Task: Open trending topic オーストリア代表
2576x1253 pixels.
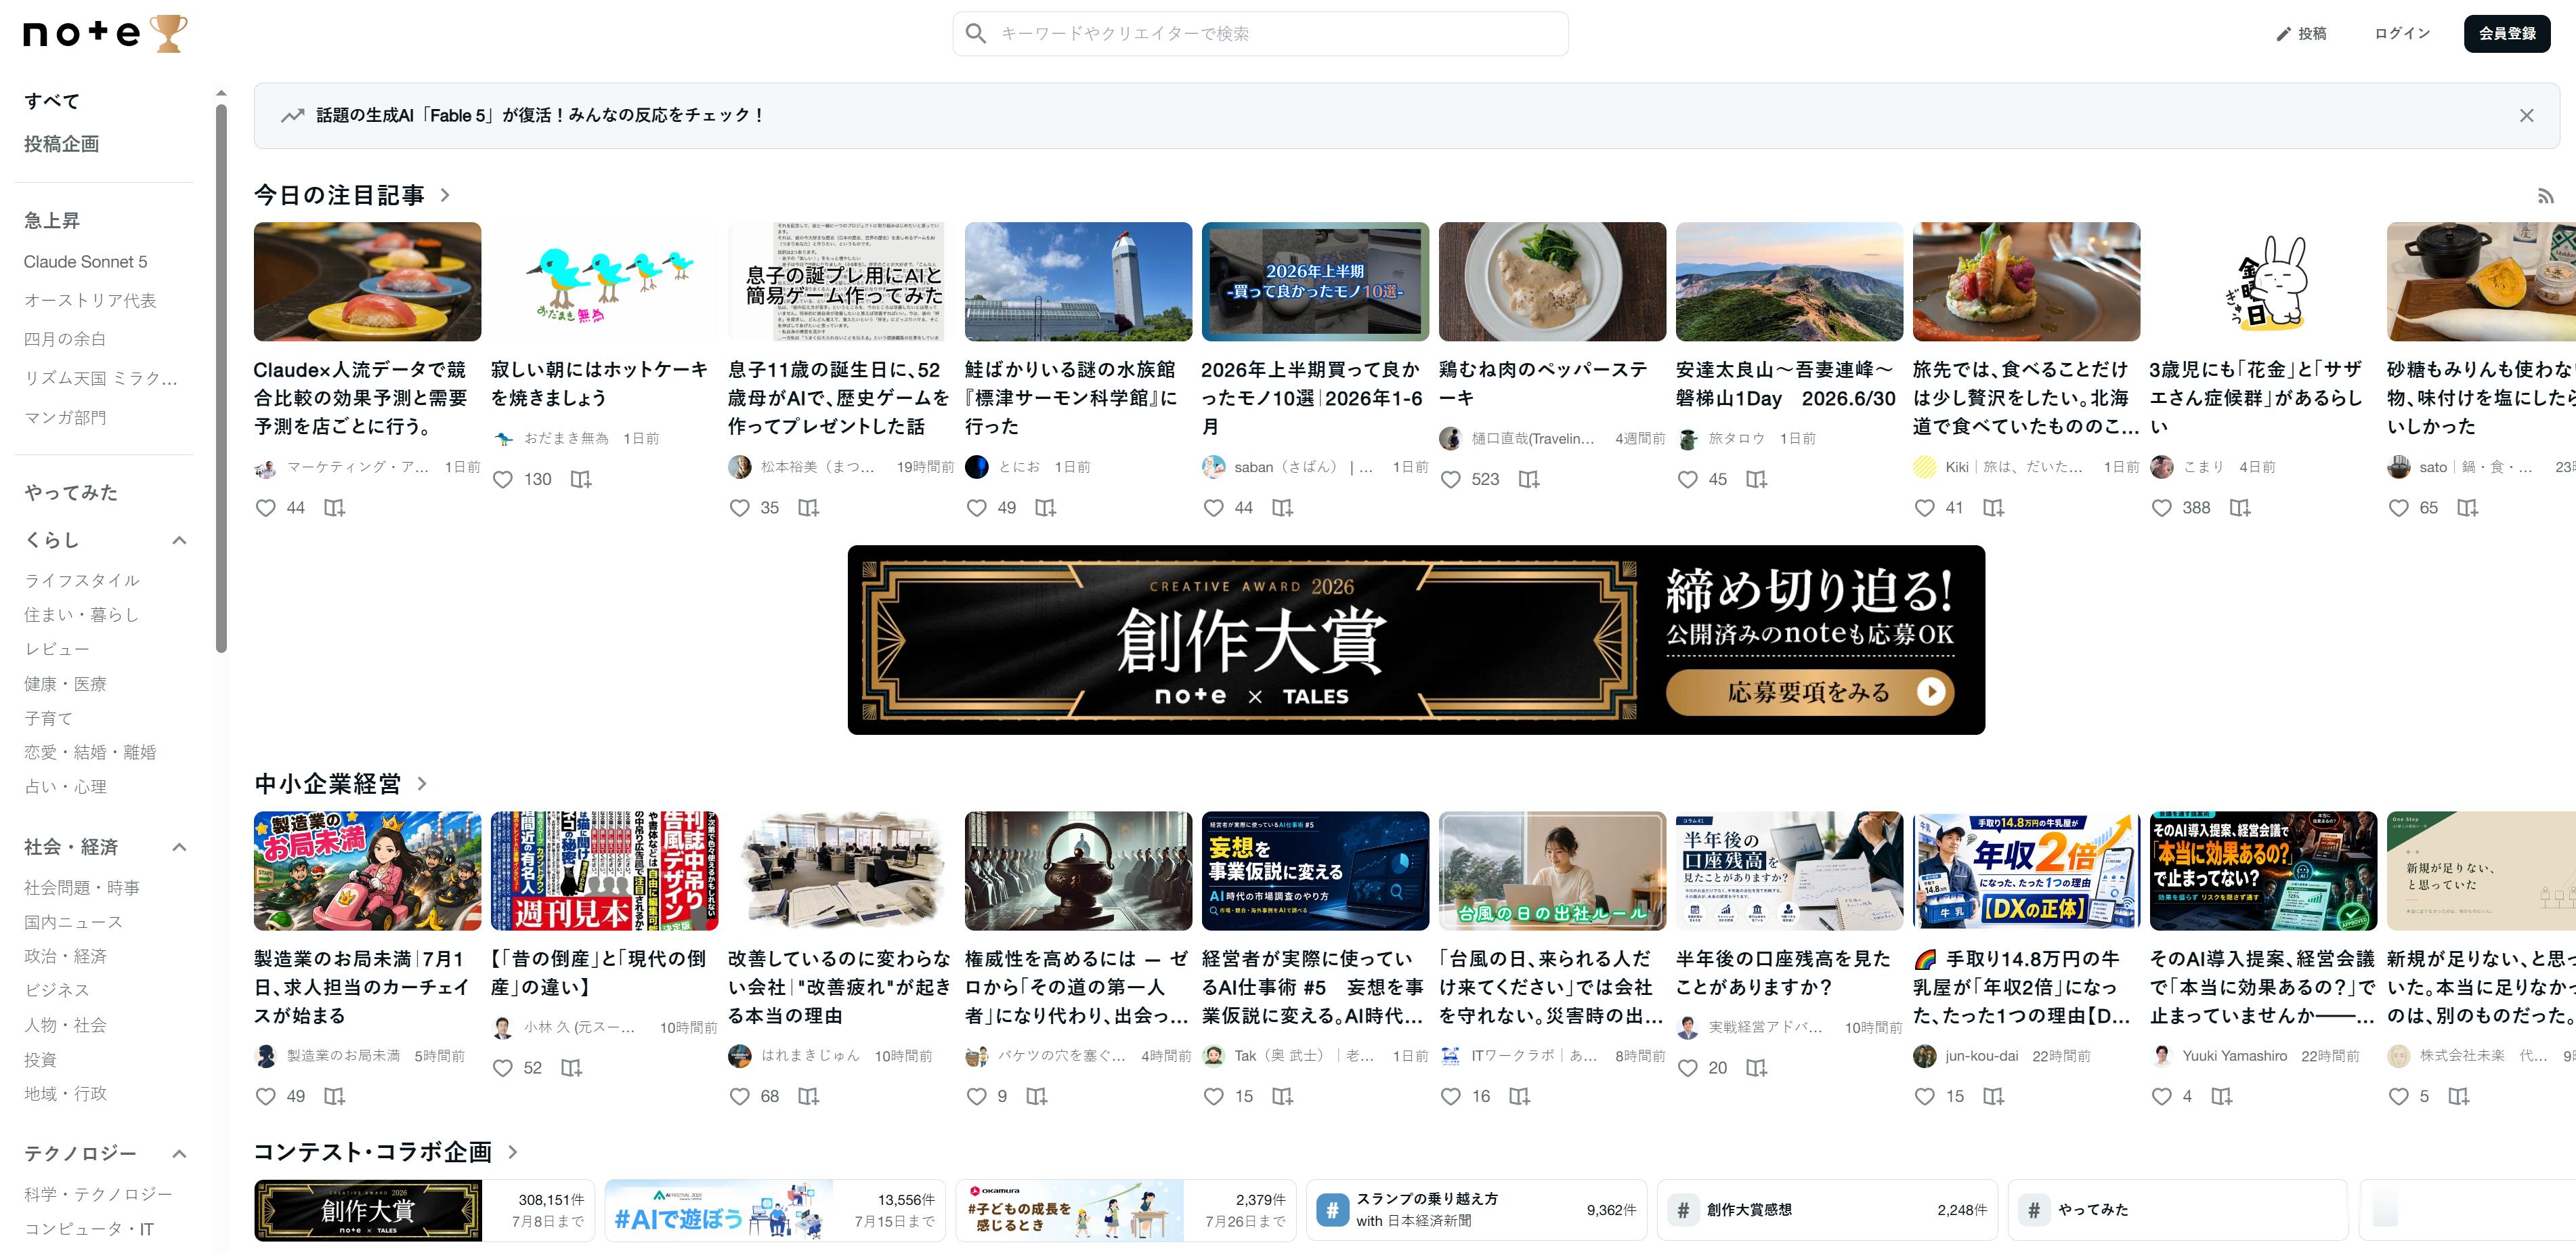Action: coord(90,301)
